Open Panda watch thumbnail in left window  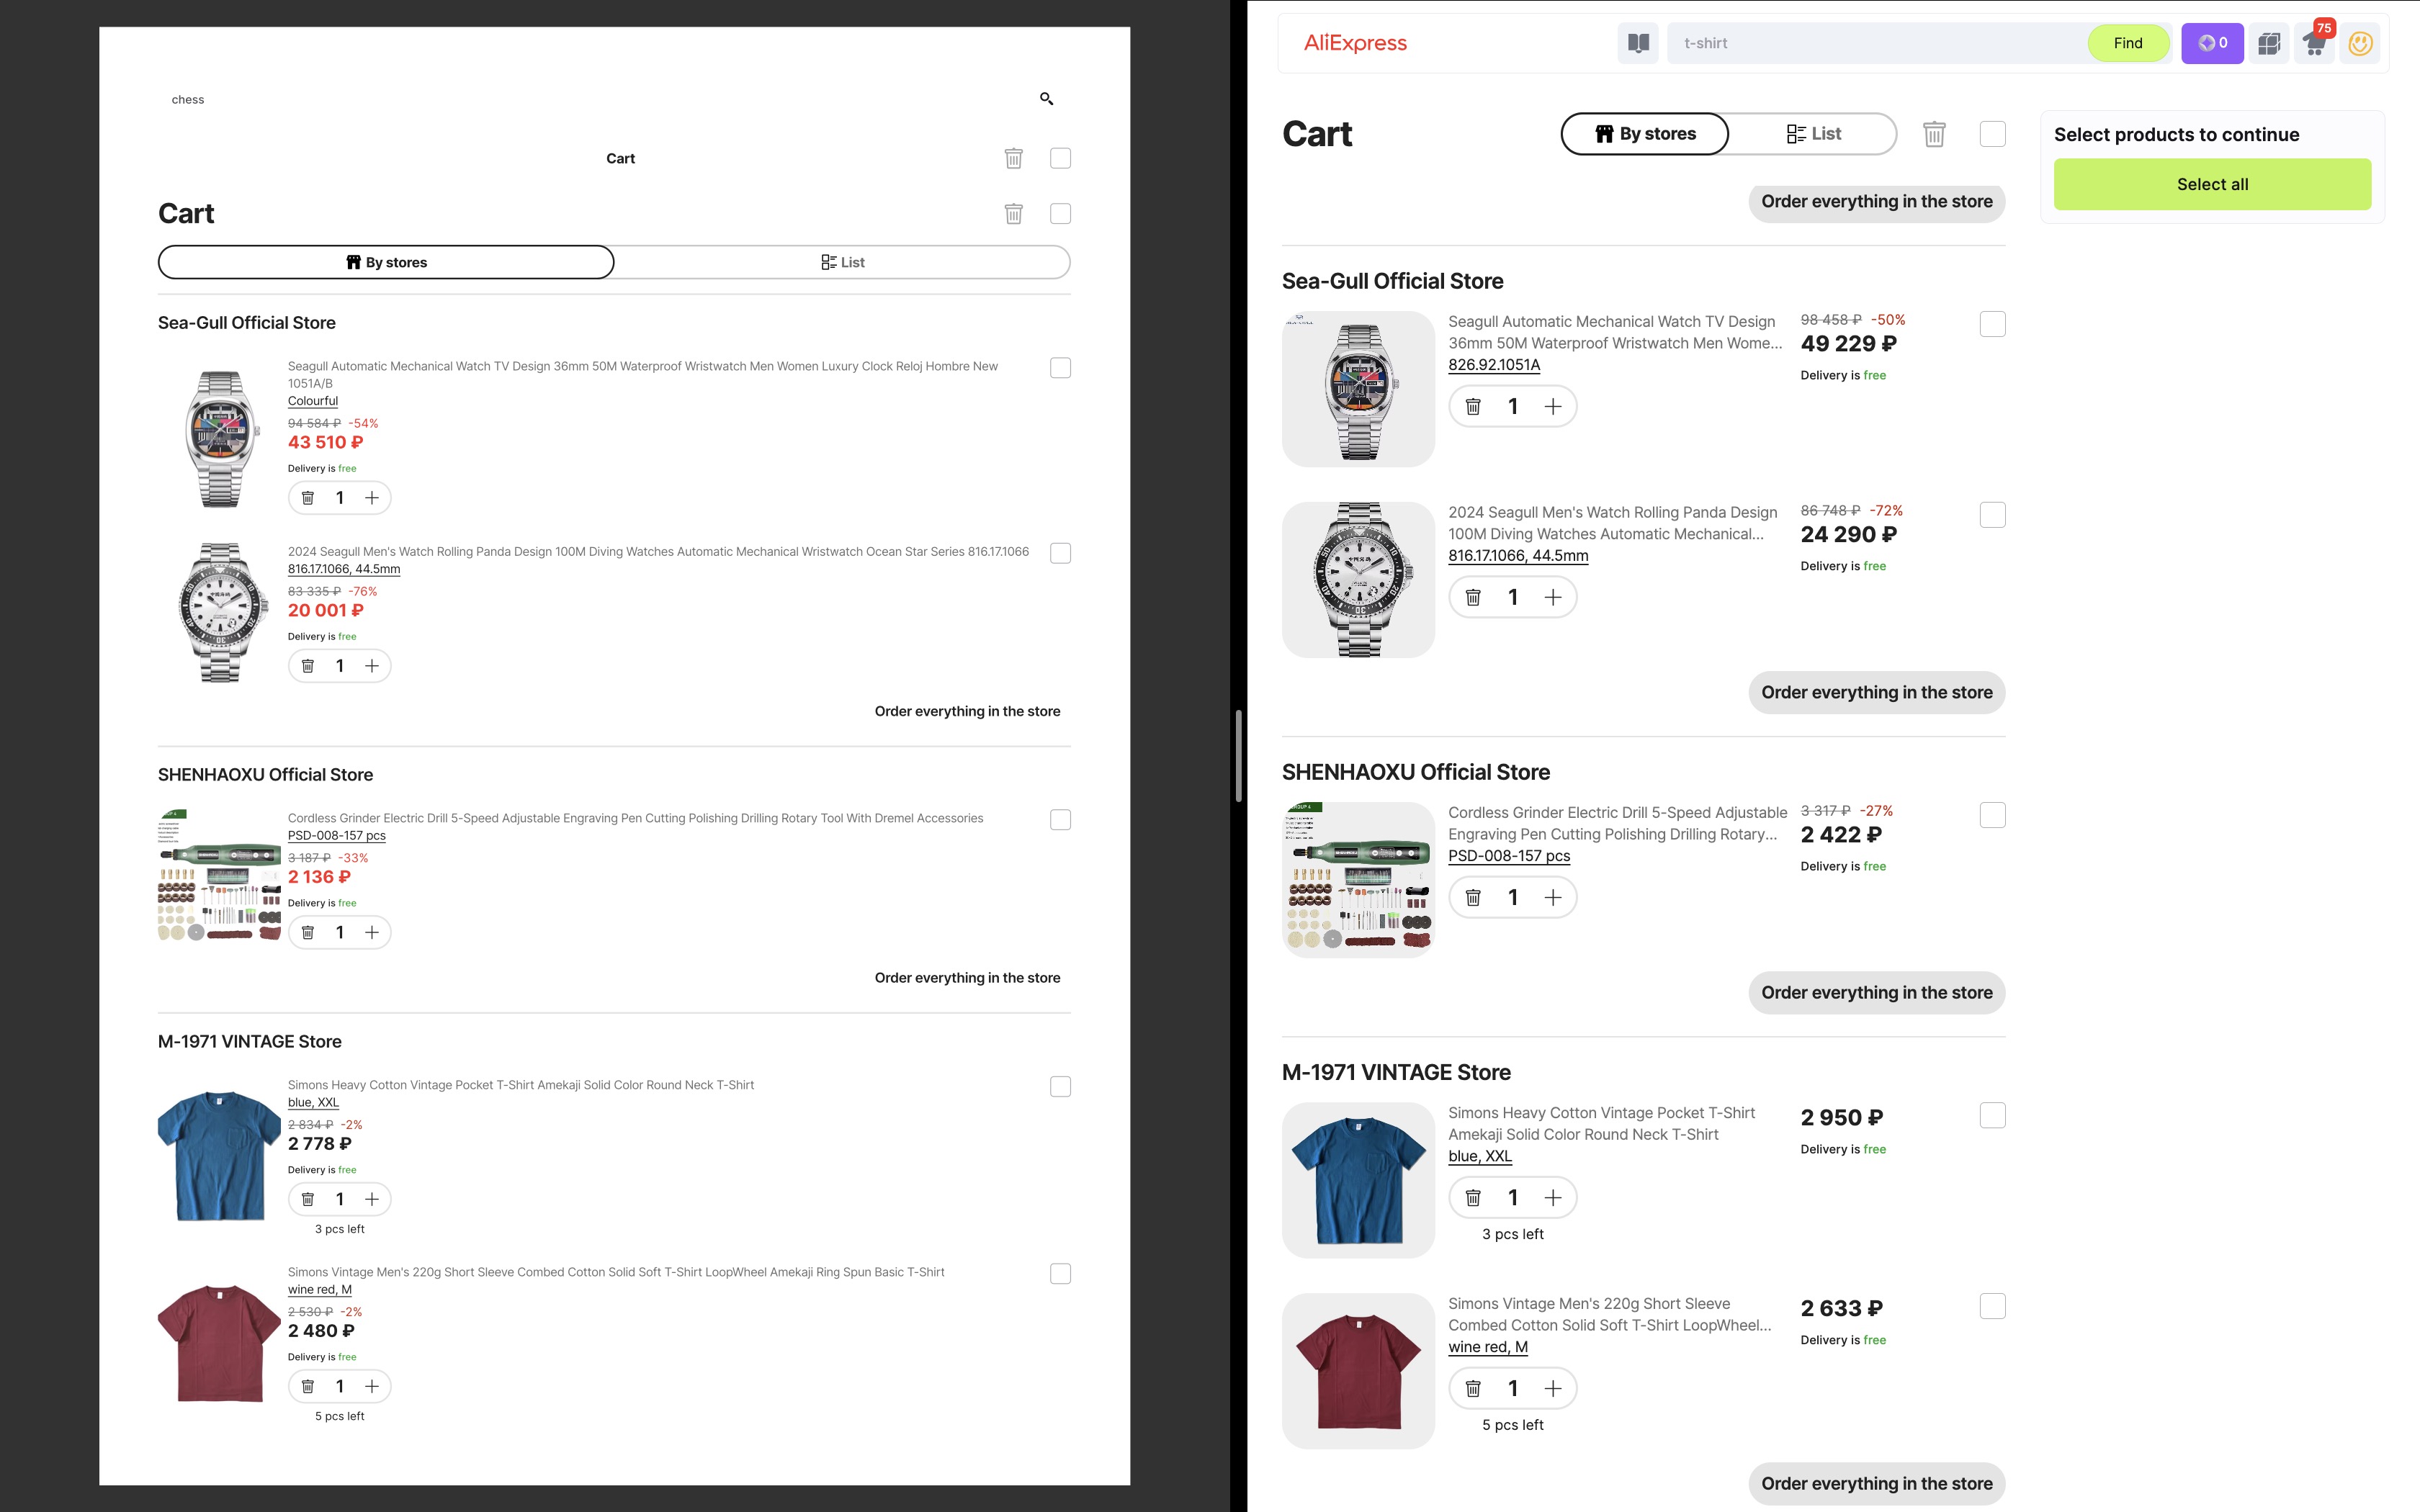[220, 612]
